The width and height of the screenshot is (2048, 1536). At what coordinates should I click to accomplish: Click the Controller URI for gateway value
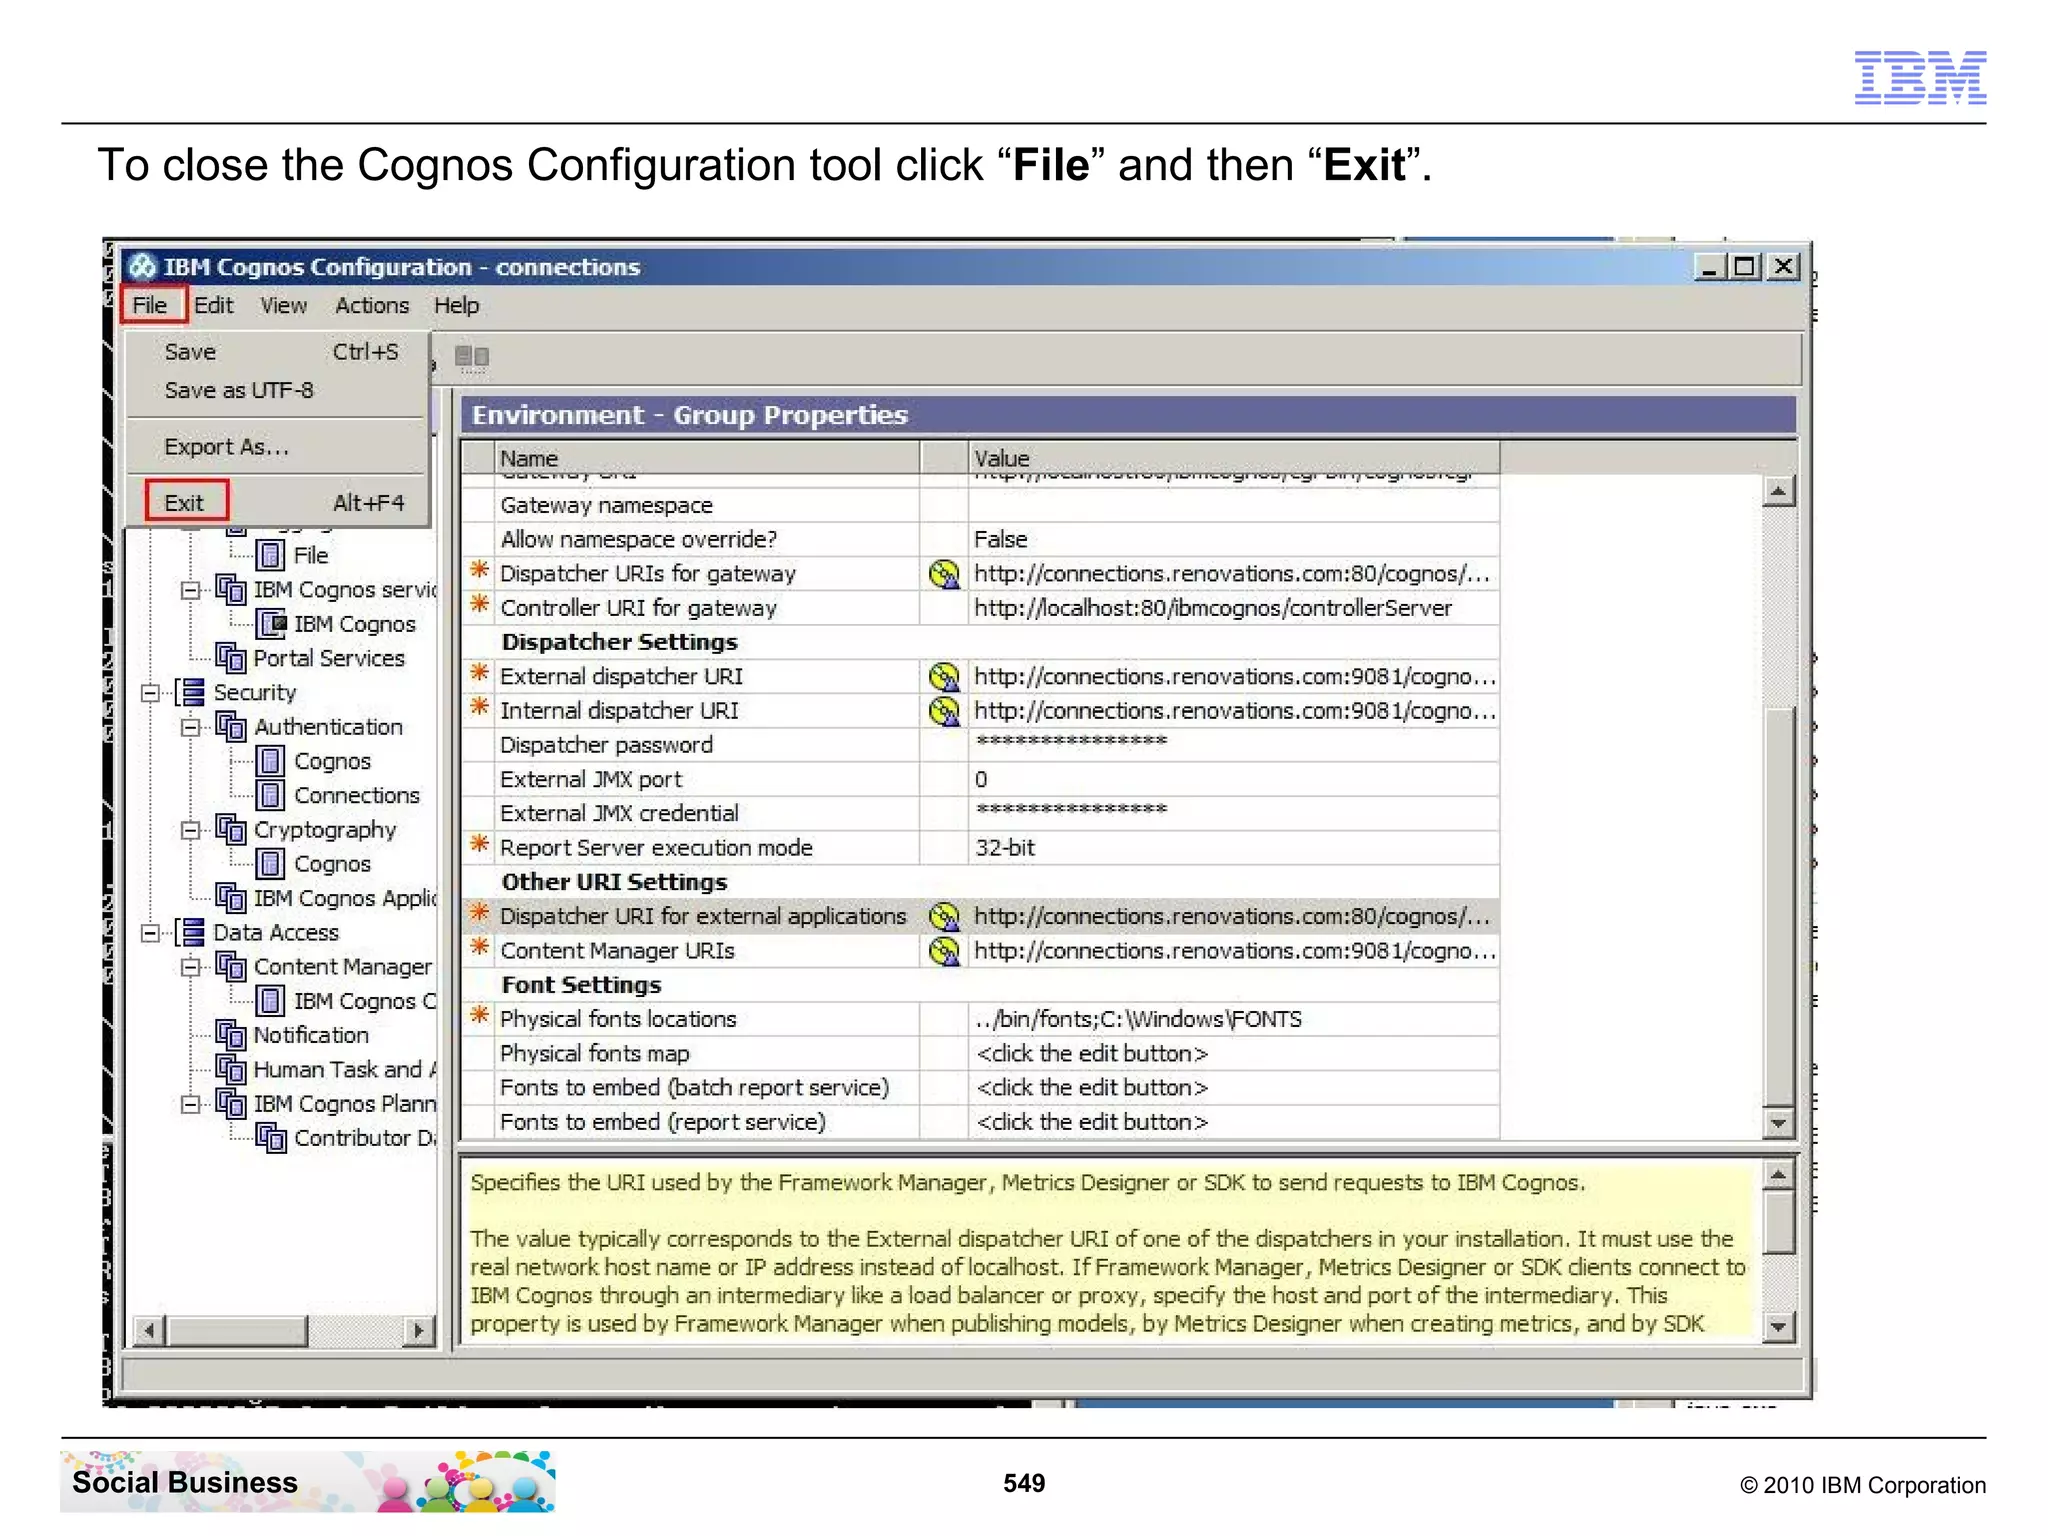click(1234, 608)
